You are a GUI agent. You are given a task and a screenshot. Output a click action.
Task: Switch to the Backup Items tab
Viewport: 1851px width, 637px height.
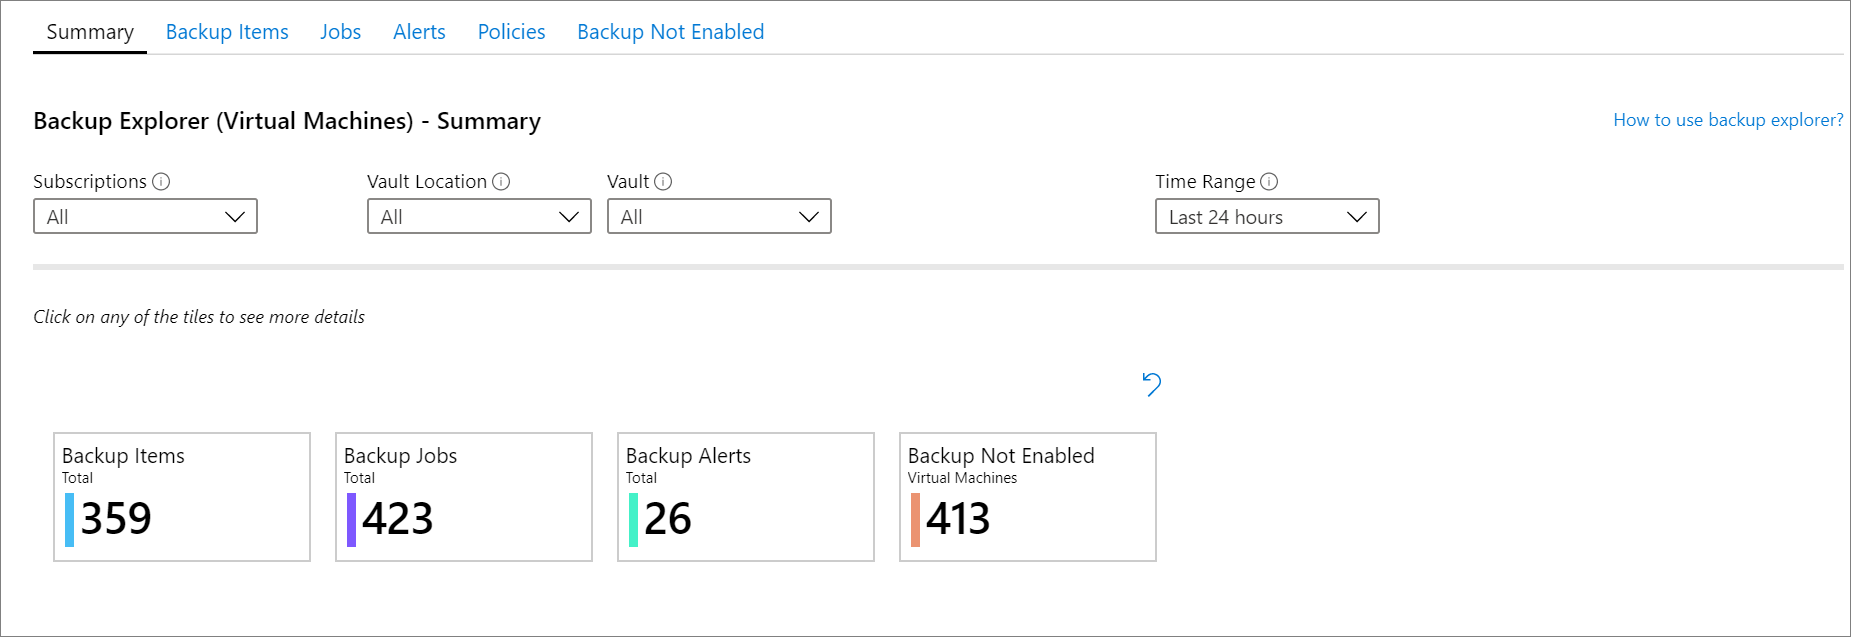coord(227,32)
